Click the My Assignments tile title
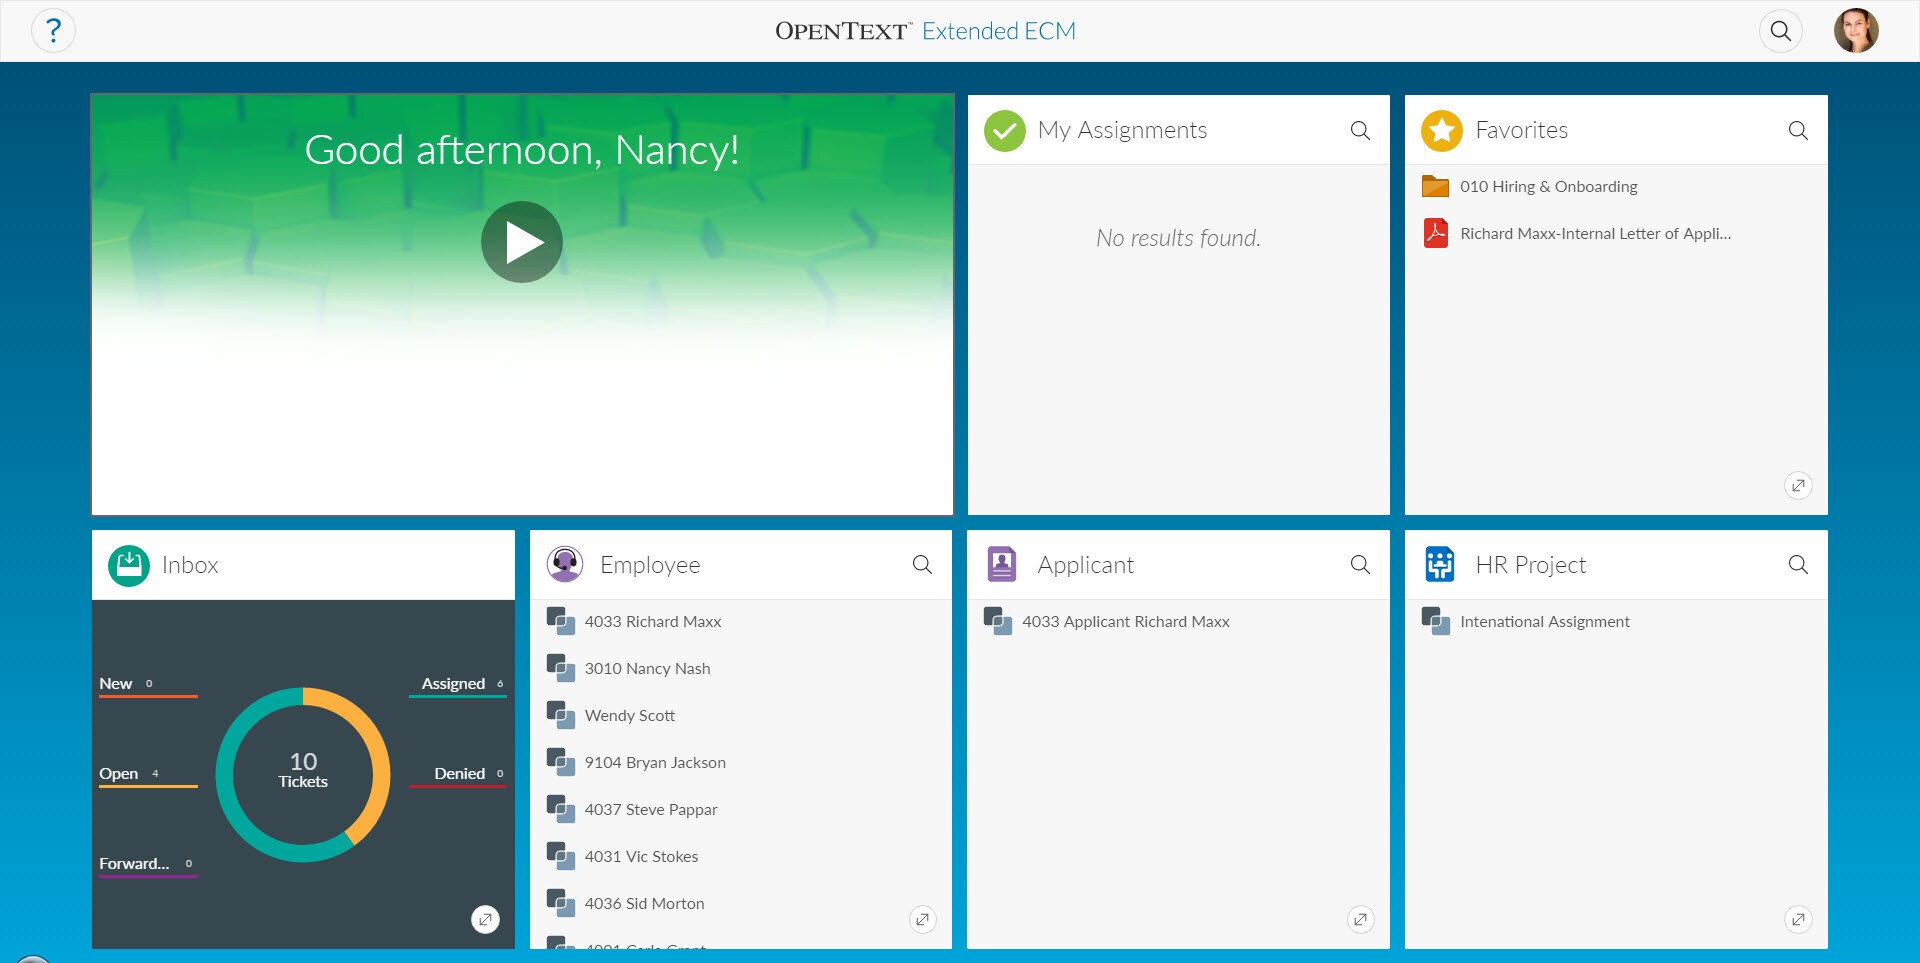This screenshot has height=963, width=1920. coord(1122,130)
